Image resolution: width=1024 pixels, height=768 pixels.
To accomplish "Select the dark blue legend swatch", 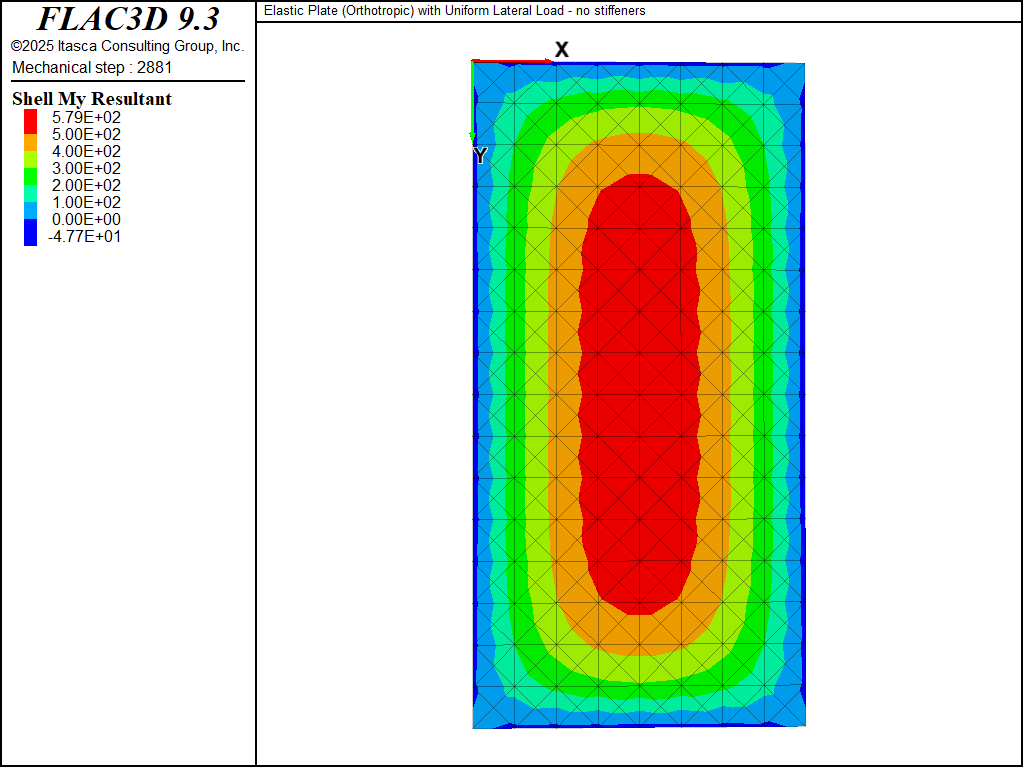I will [30, 234].
